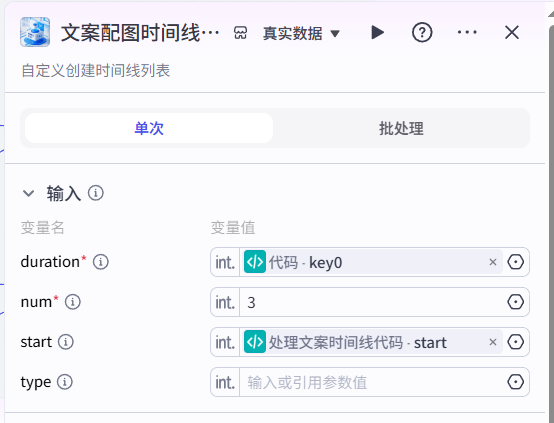
Task: Click the plugin node thumbnail icon
Action: (35, 32)
